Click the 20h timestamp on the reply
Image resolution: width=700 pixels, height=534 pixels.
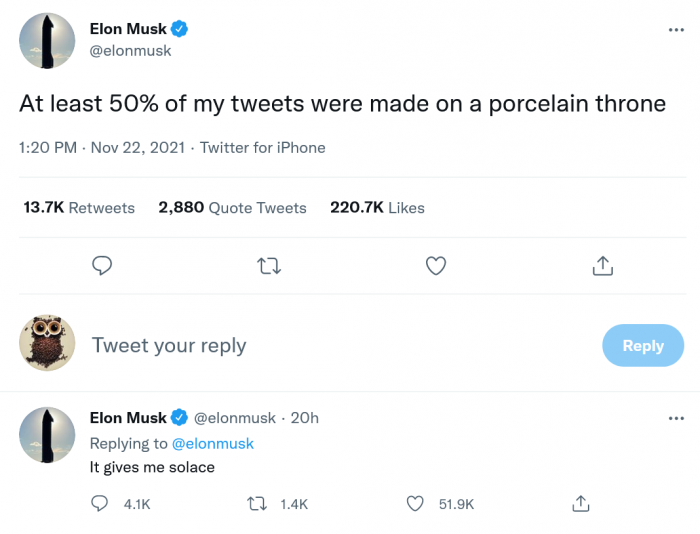tap(304, 417)
